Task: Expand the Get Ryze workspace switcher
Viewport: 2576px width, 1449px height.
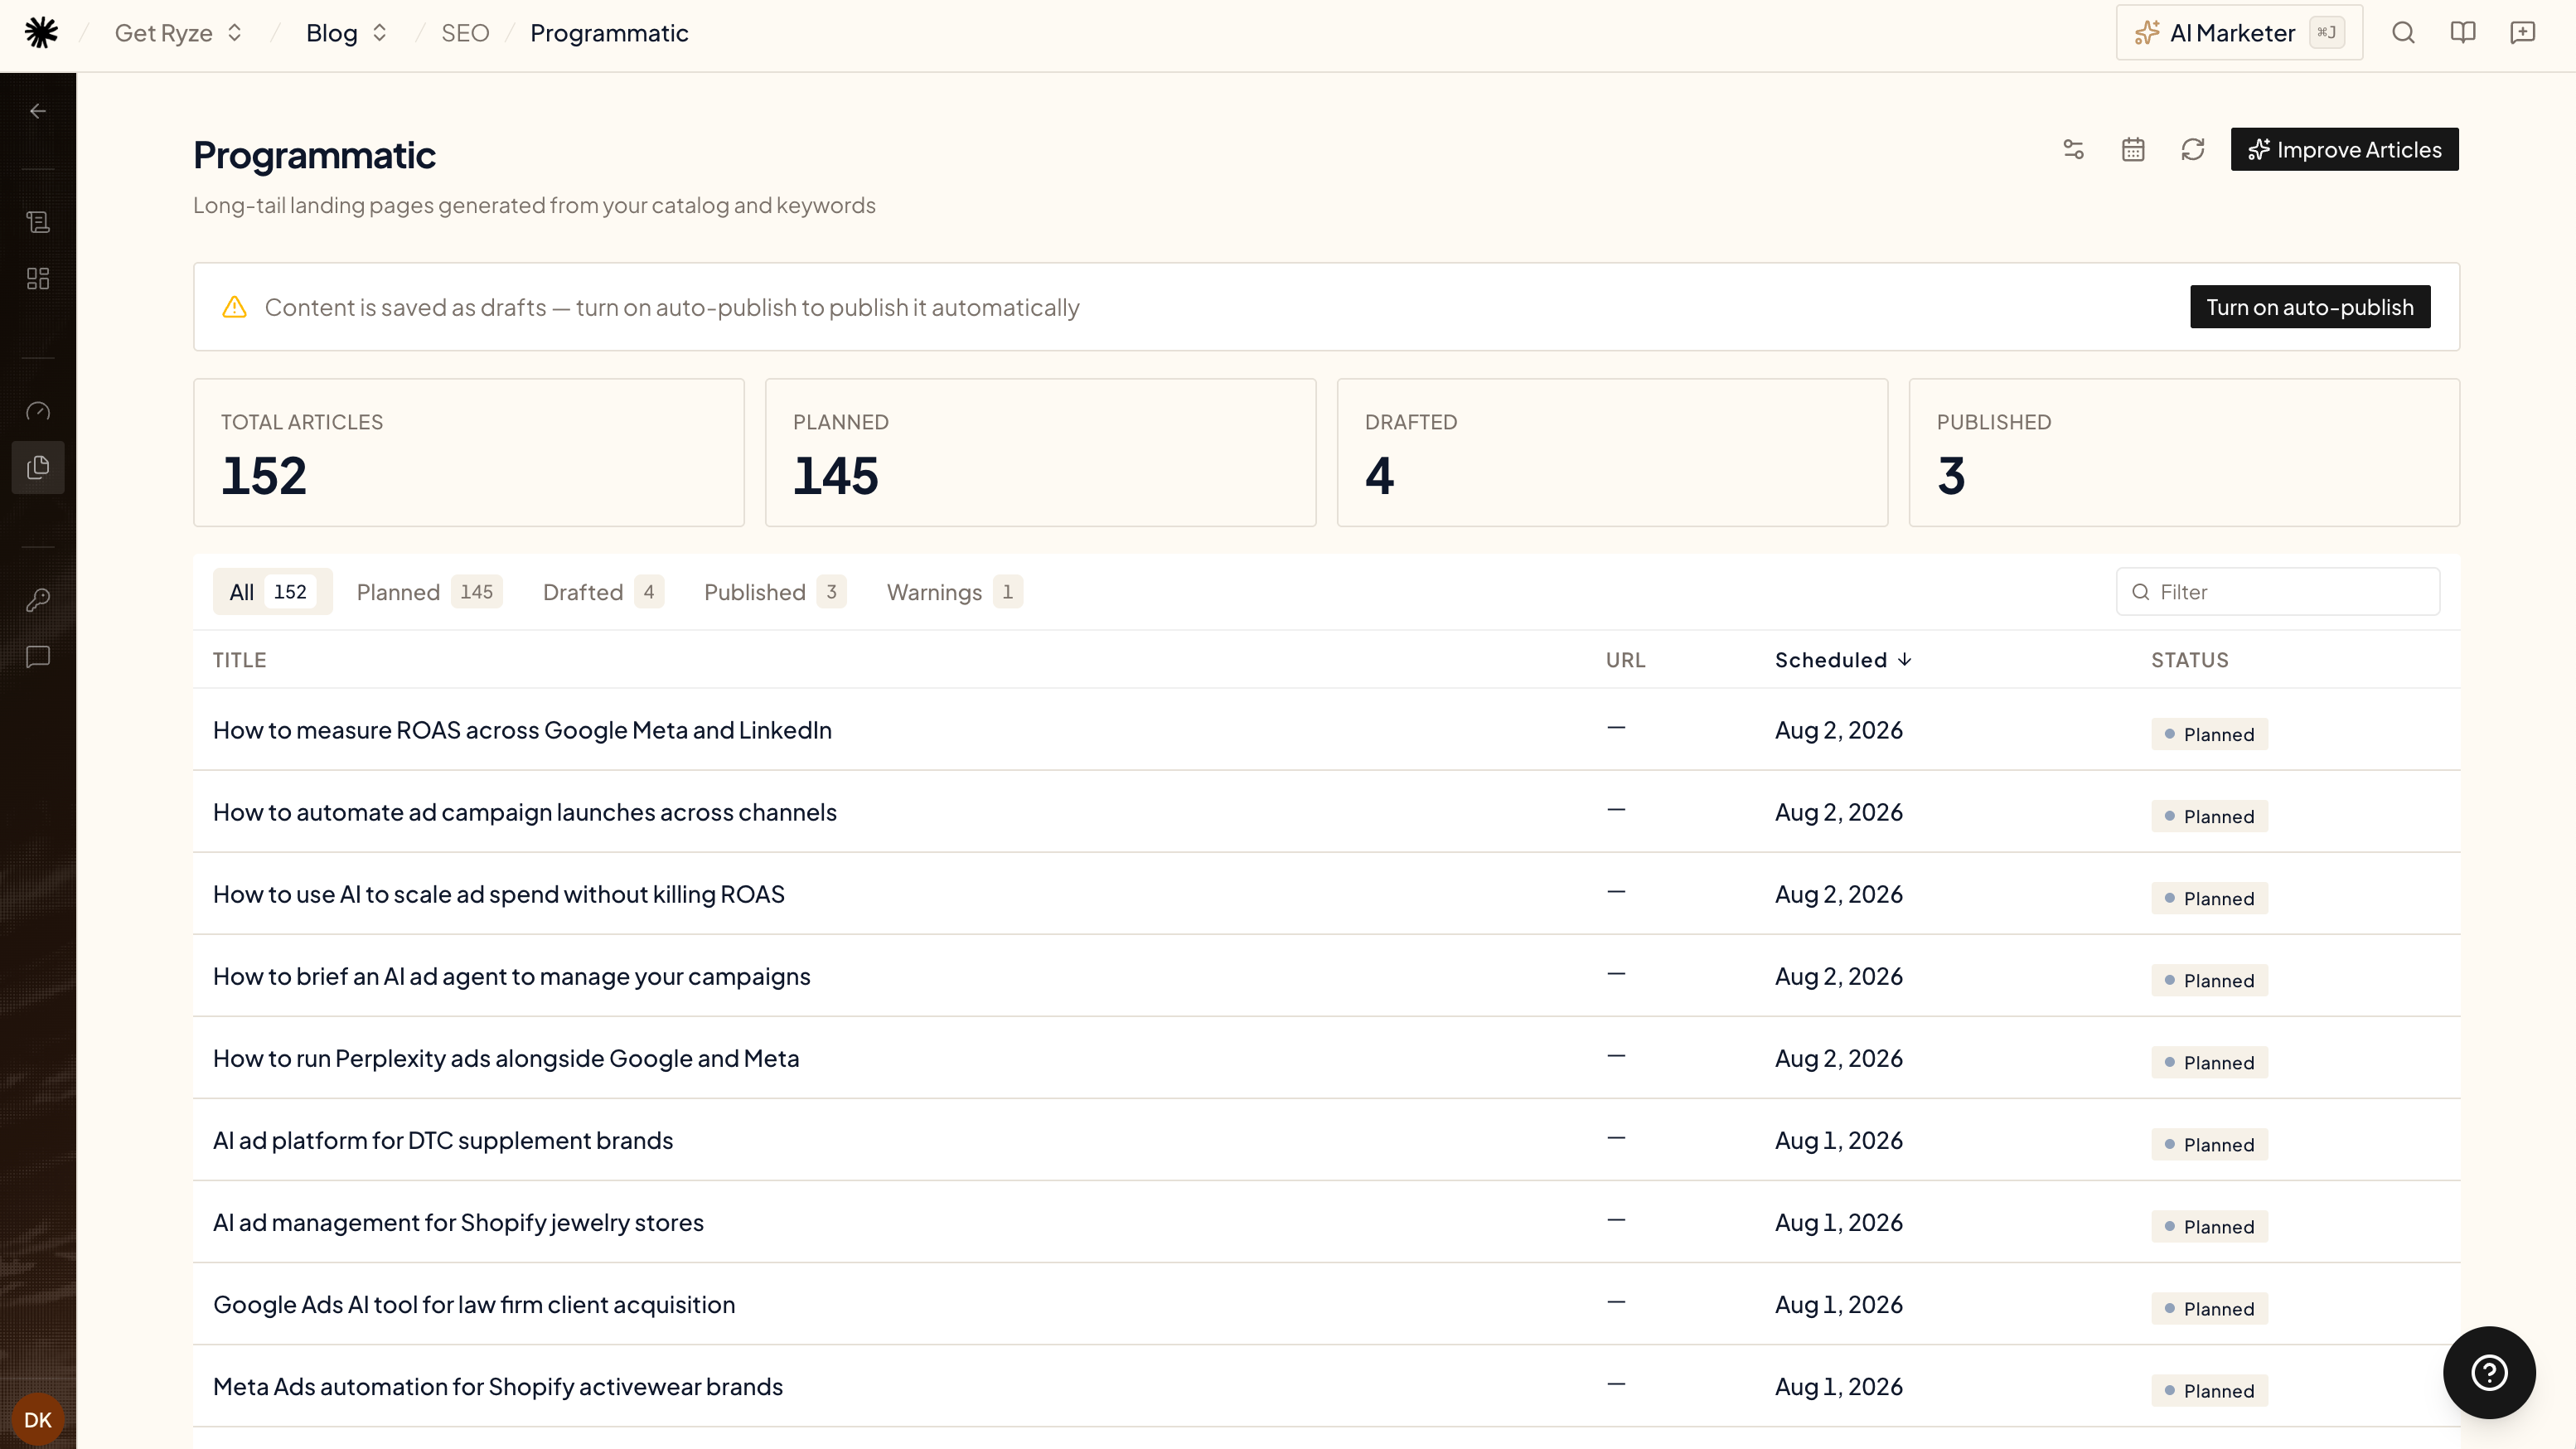Action: [179, 33]
